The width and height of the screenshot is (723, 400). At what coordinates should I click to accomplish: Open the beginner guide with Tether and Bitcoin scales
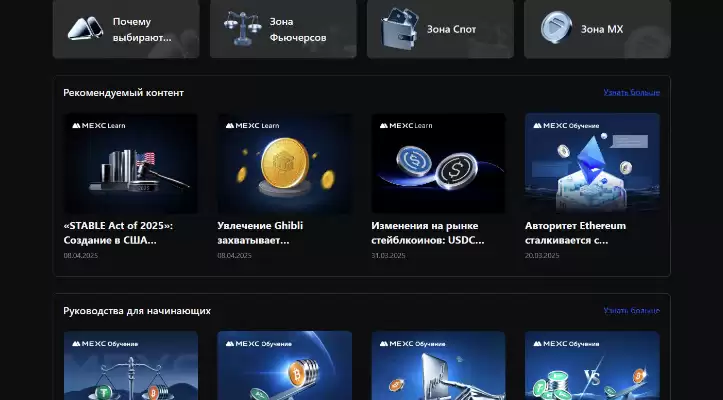tap(130, 365)
